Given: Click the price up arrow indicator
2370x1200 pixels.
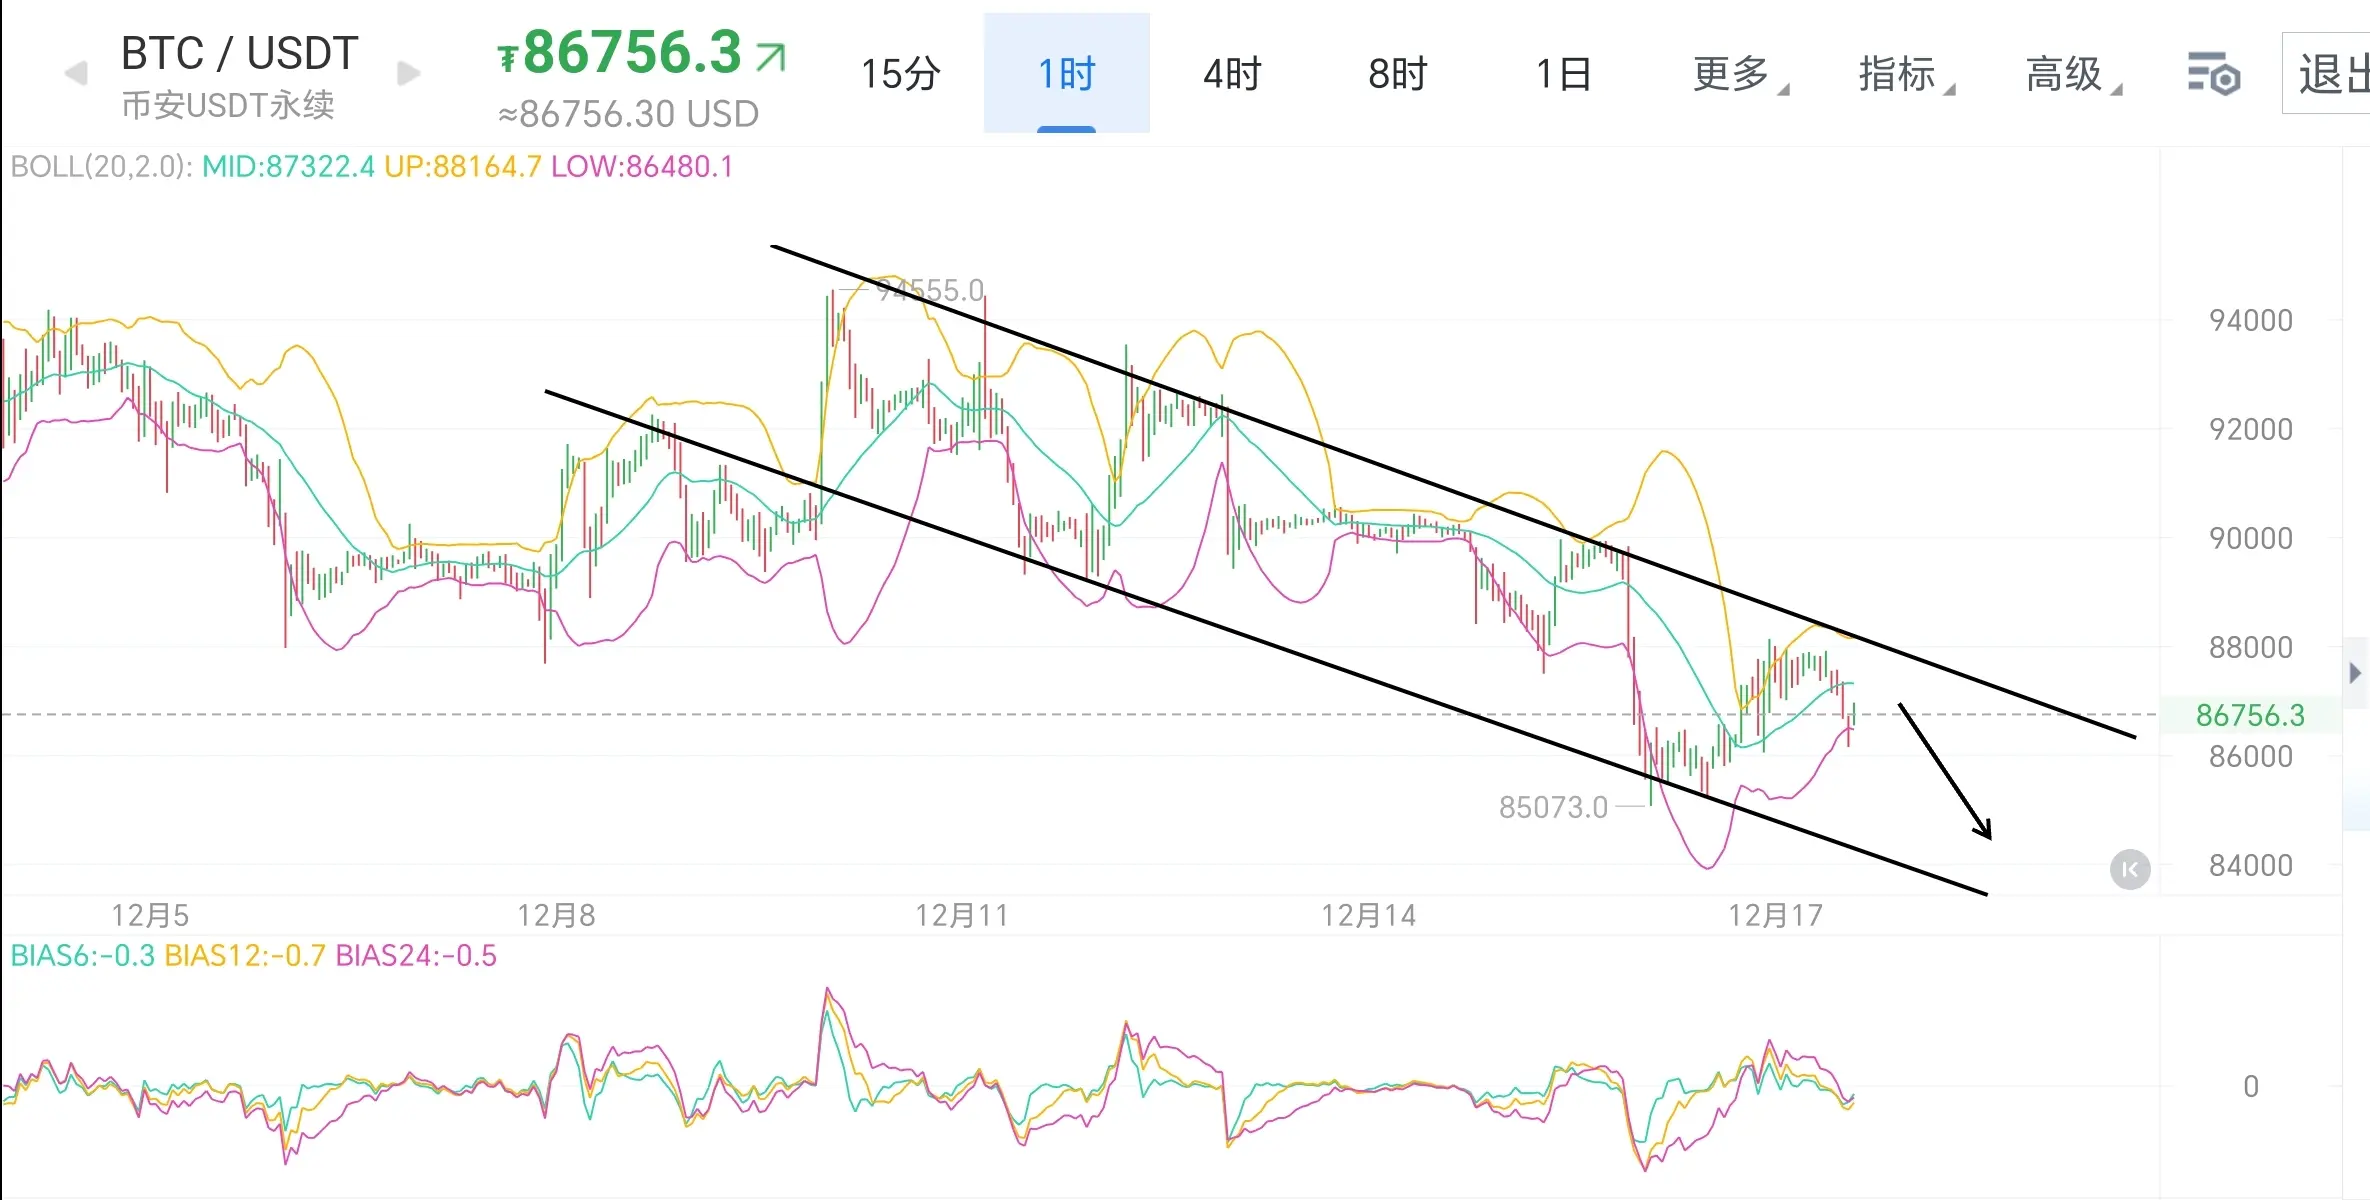Looking at the screenshot, I should click(771, 57).
